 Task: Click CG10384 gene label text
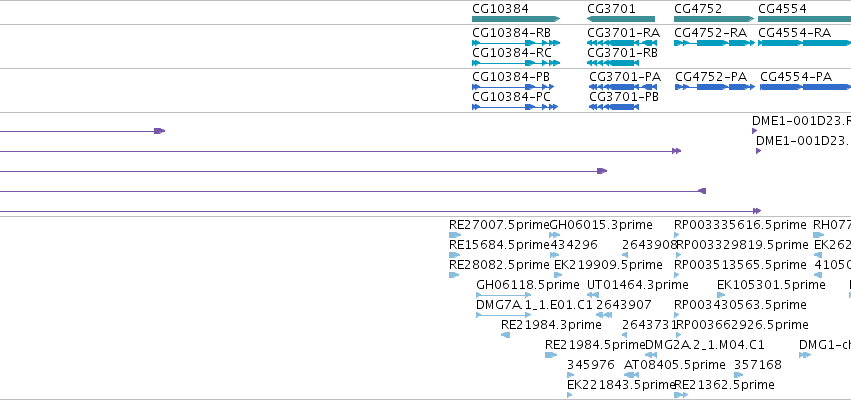click(500, 8)
